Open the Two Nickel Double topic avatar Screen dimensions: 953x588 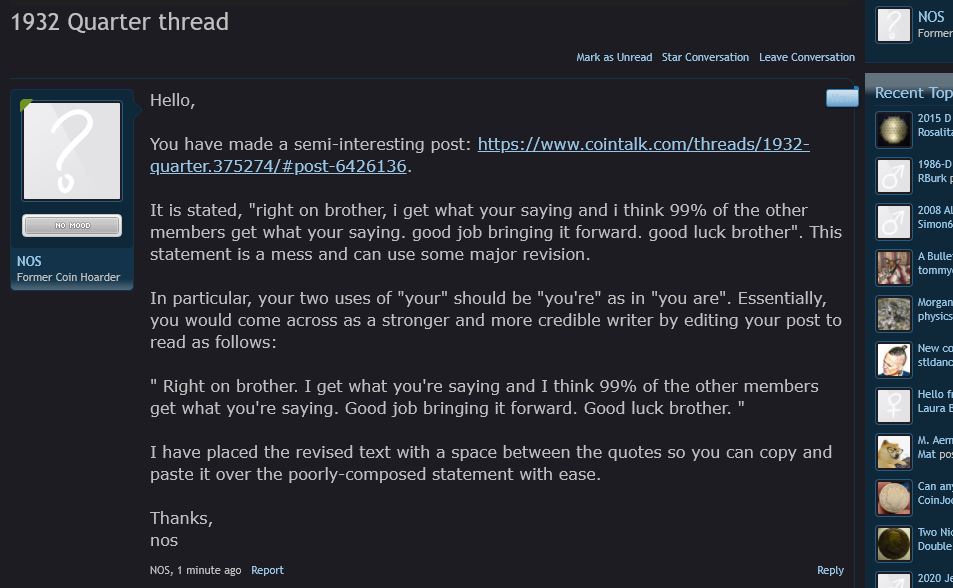(893, 544)
